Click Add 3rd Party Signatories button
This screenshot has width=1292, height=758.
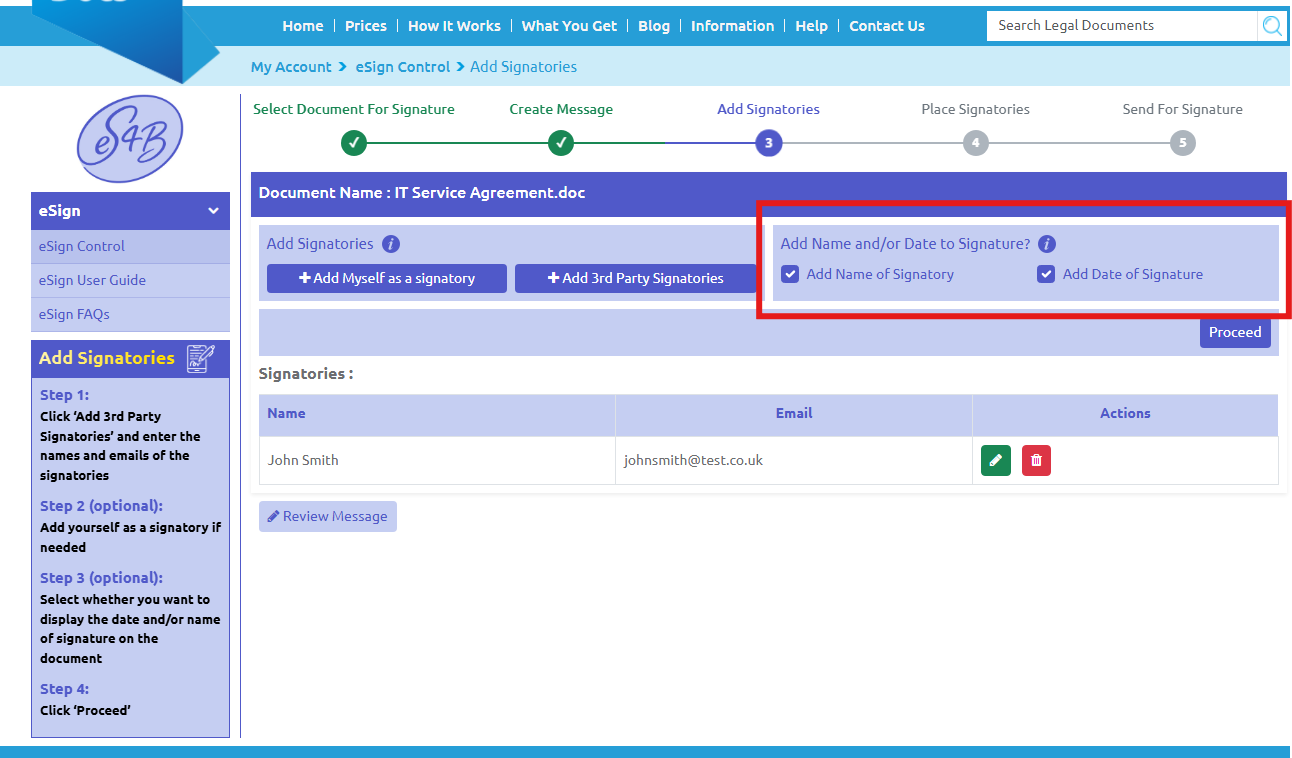[635, 278]
